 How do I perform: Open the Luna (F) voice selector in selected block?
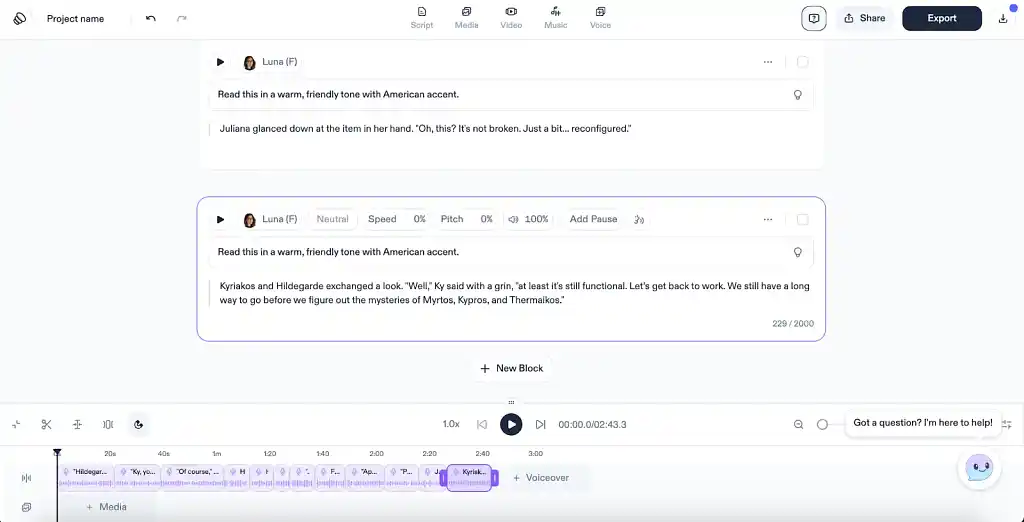270,219
